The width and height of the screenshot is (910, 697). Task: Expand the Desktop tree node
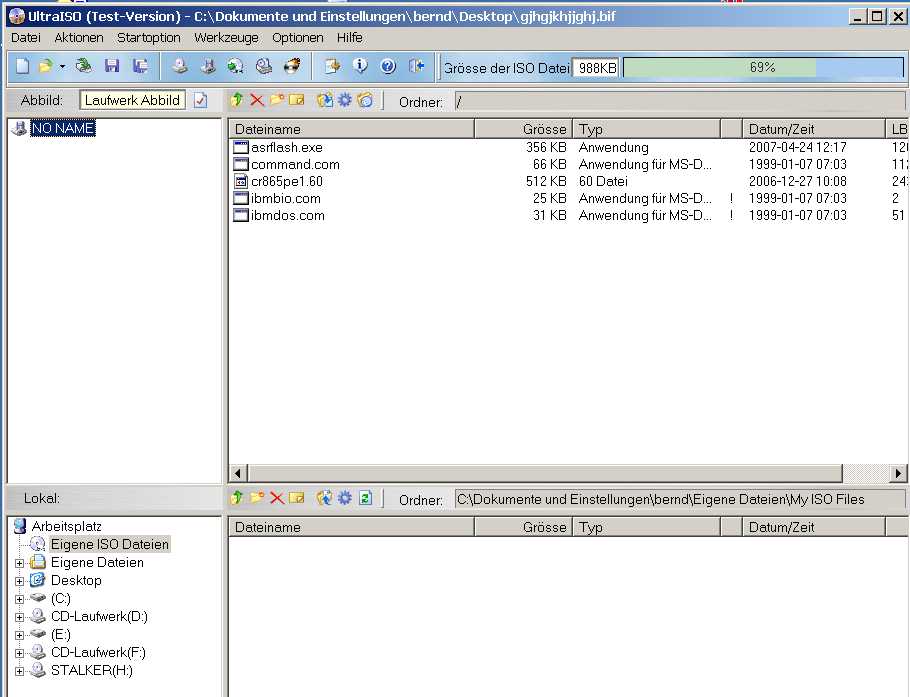click(x=19, y=581)
